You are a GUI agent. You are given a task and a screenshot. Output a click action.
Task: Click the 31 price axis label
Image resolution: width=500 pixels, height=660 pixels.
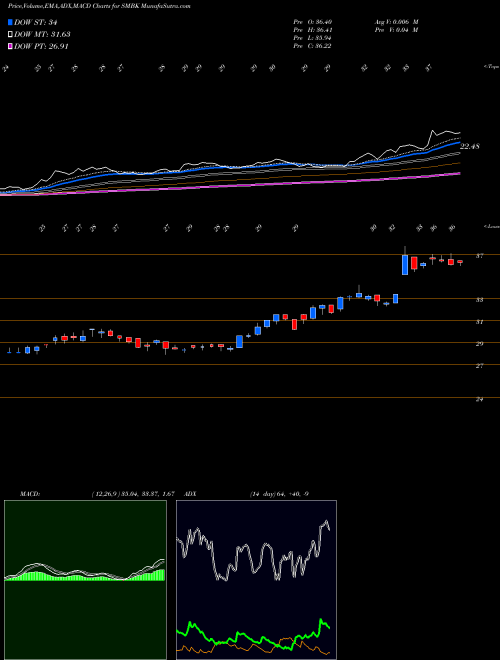[479, 322]
